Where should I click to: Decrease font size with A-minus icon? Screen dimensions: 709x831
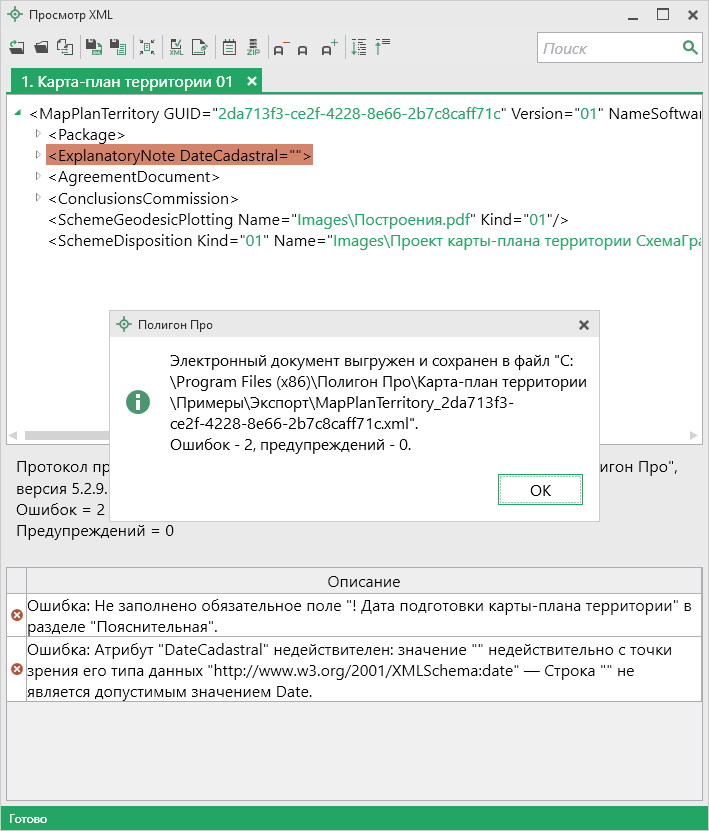coord(280,47)
